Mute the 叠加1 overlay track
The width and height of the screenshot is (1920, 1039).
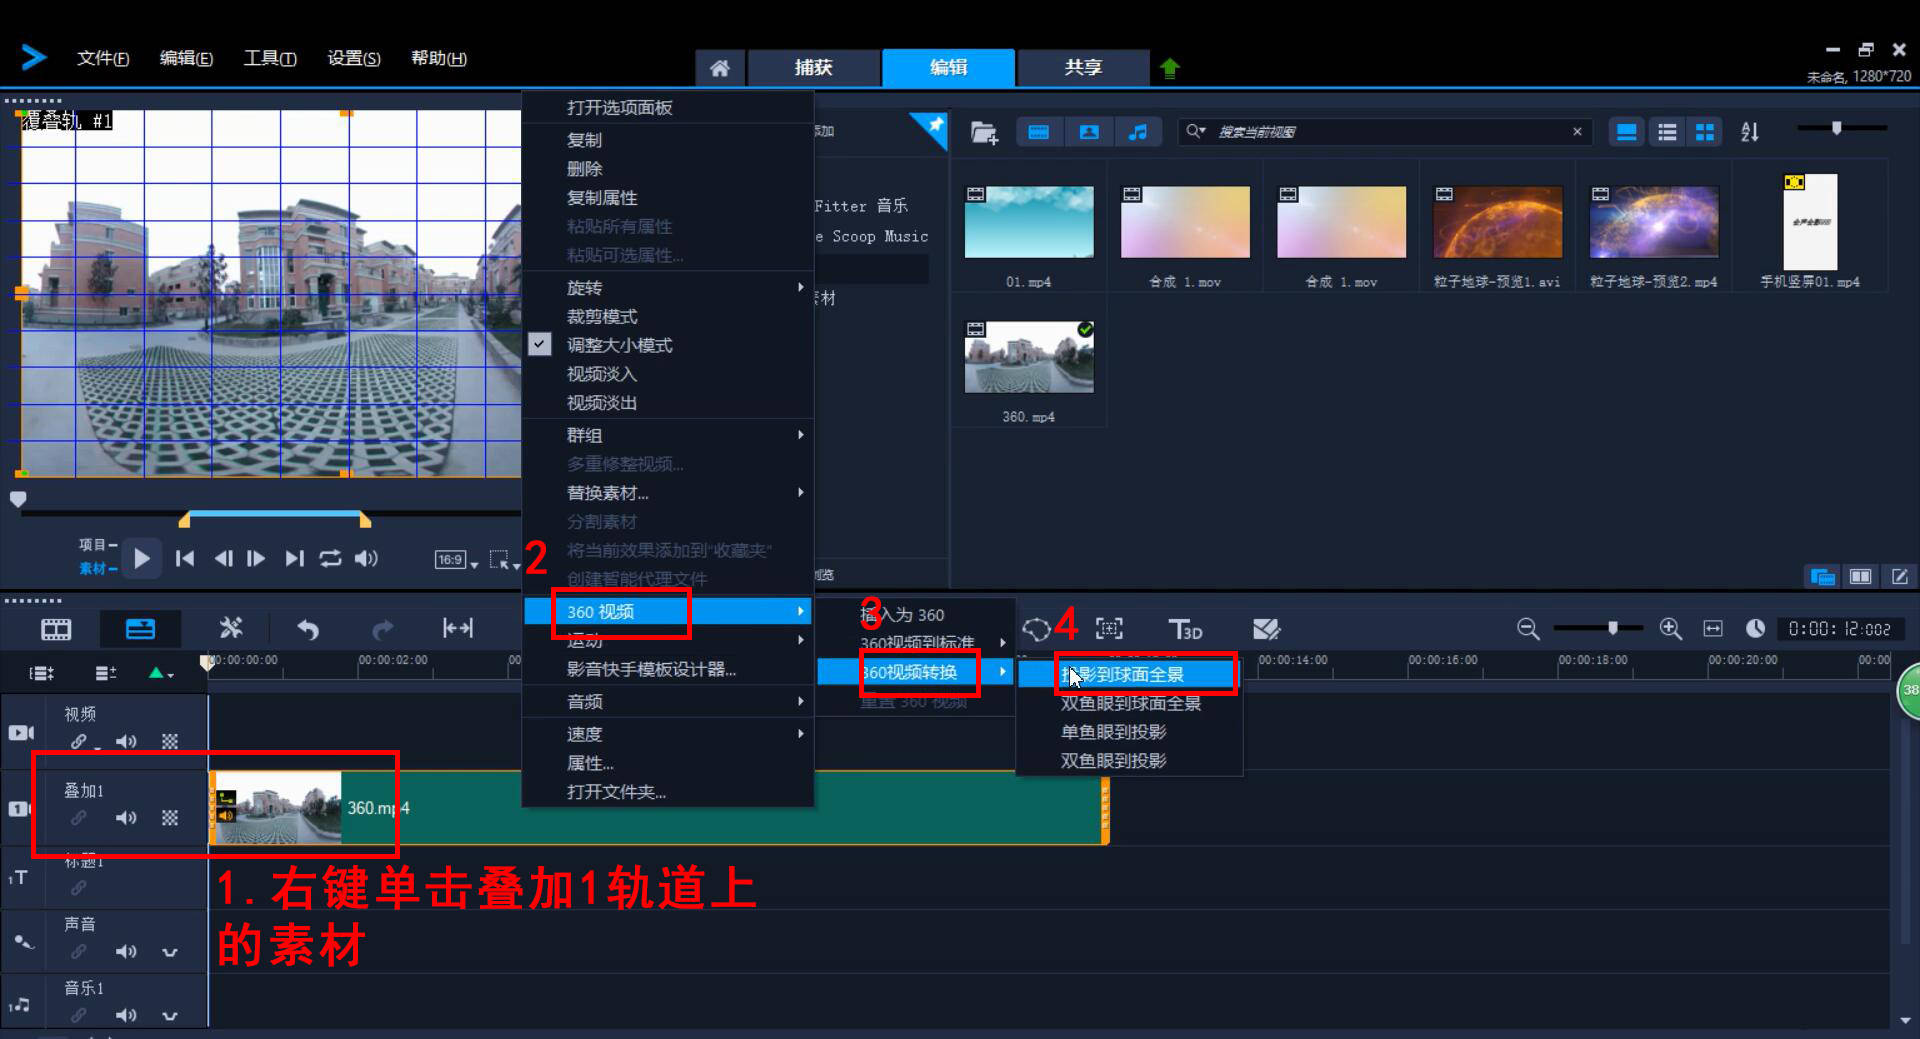click(x=126, y=818)
